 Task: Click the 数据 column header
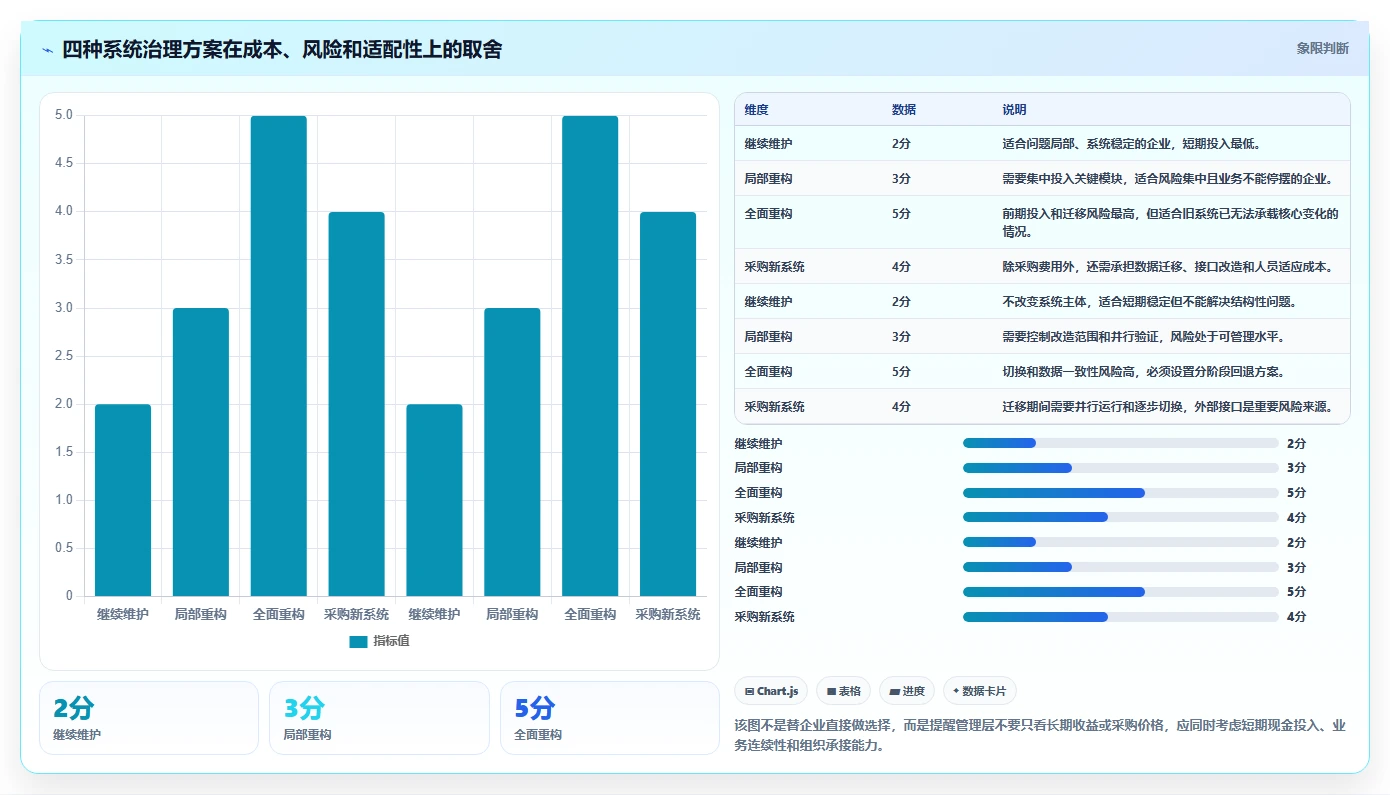pyautogui.click(x=904, y=110)
